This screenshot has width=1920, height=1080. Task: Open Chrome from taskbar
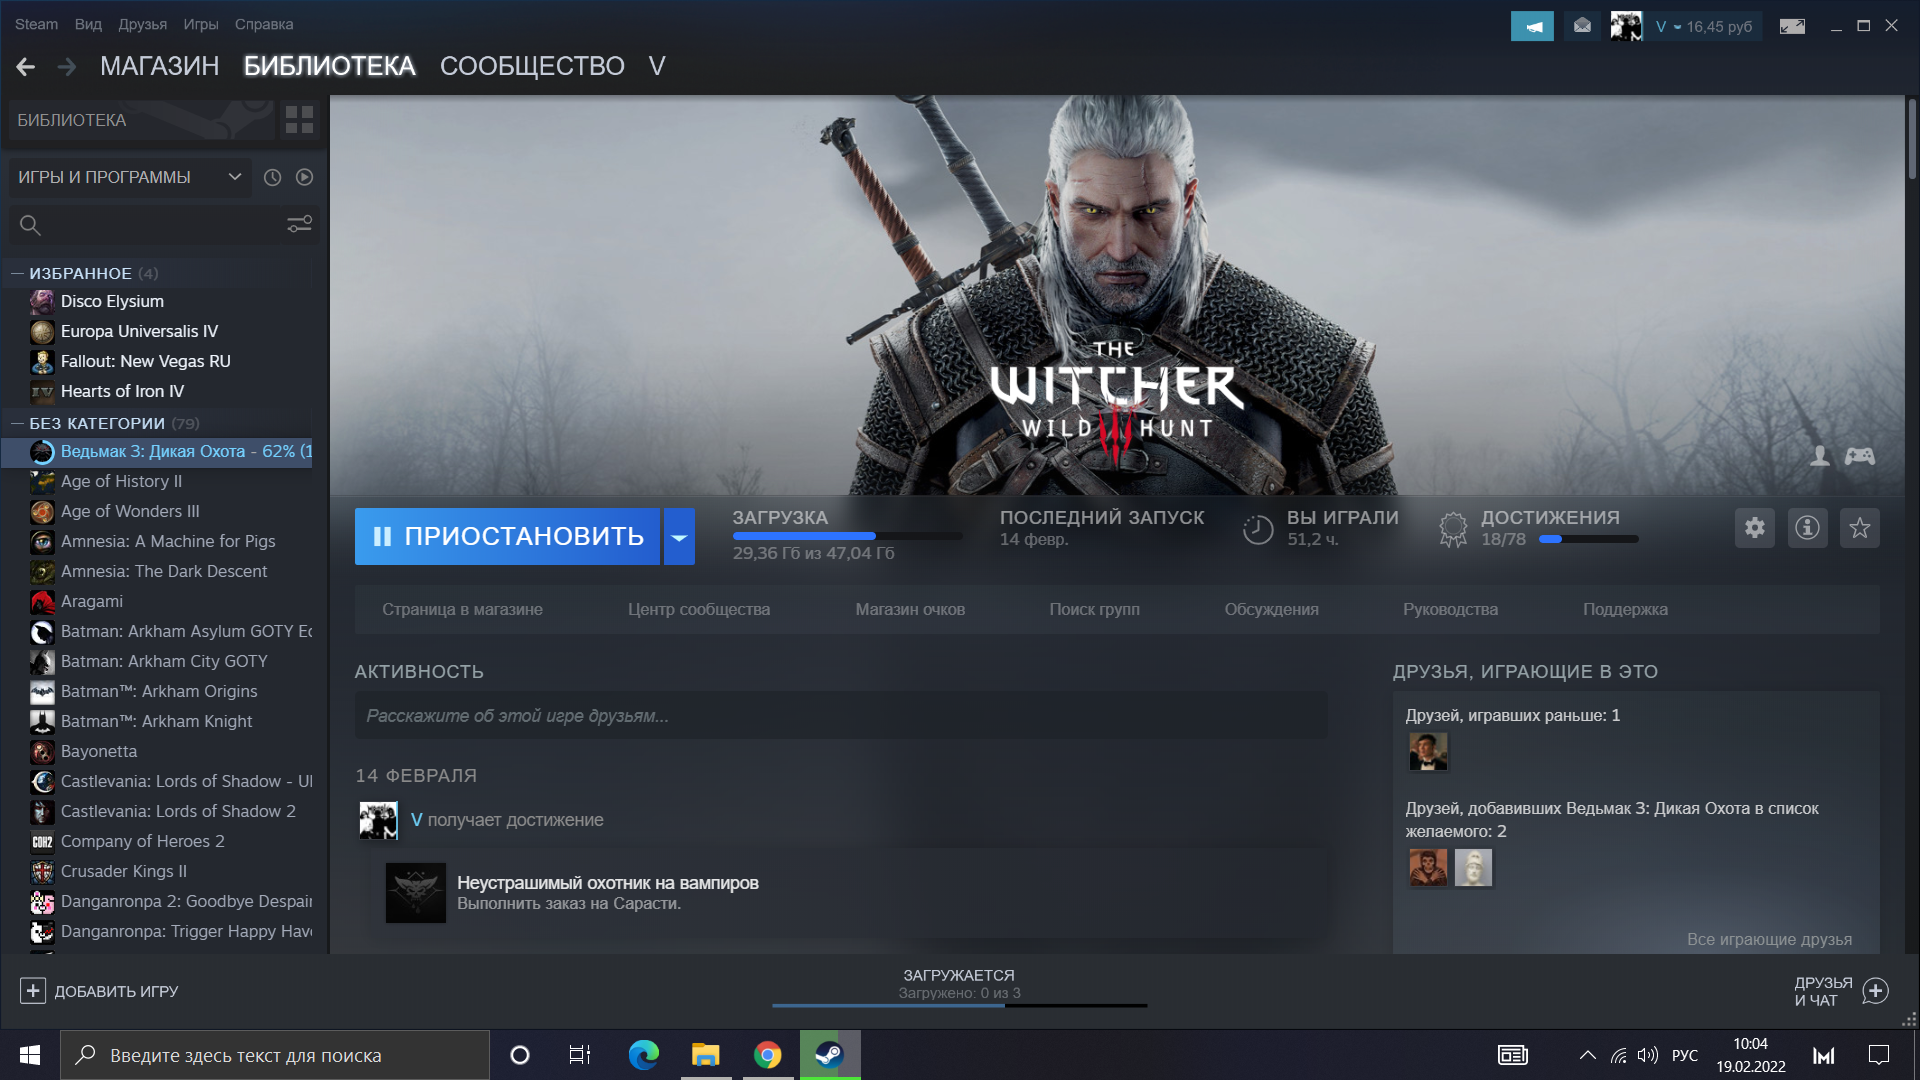pos(767,1055)
